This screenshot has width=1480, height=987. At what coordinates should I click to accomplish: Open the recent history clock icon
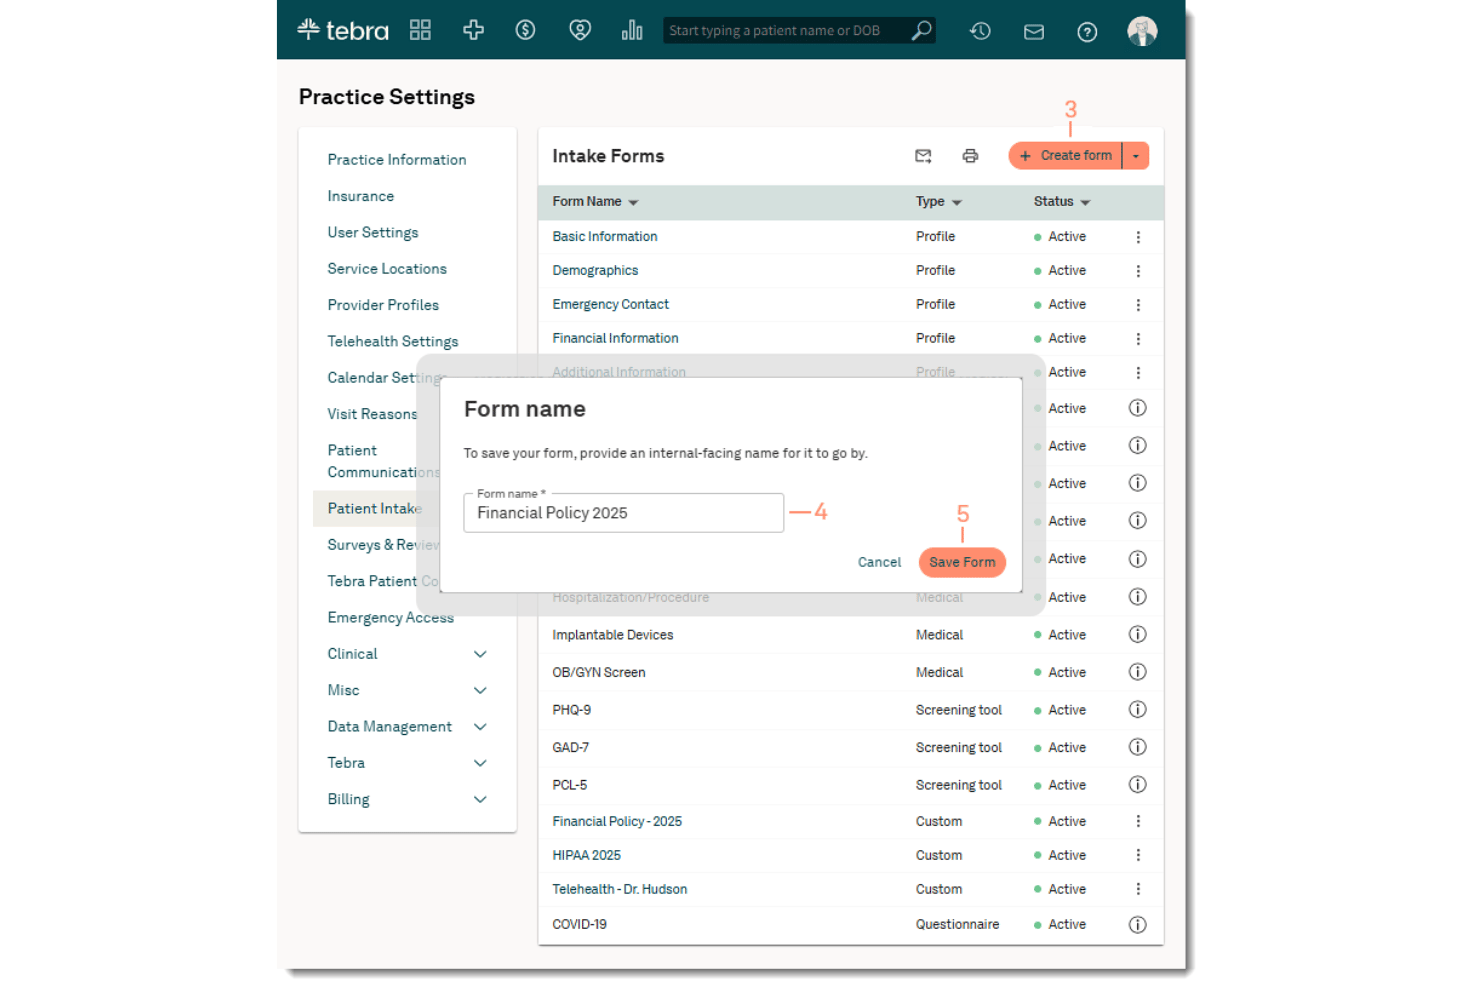980,31
